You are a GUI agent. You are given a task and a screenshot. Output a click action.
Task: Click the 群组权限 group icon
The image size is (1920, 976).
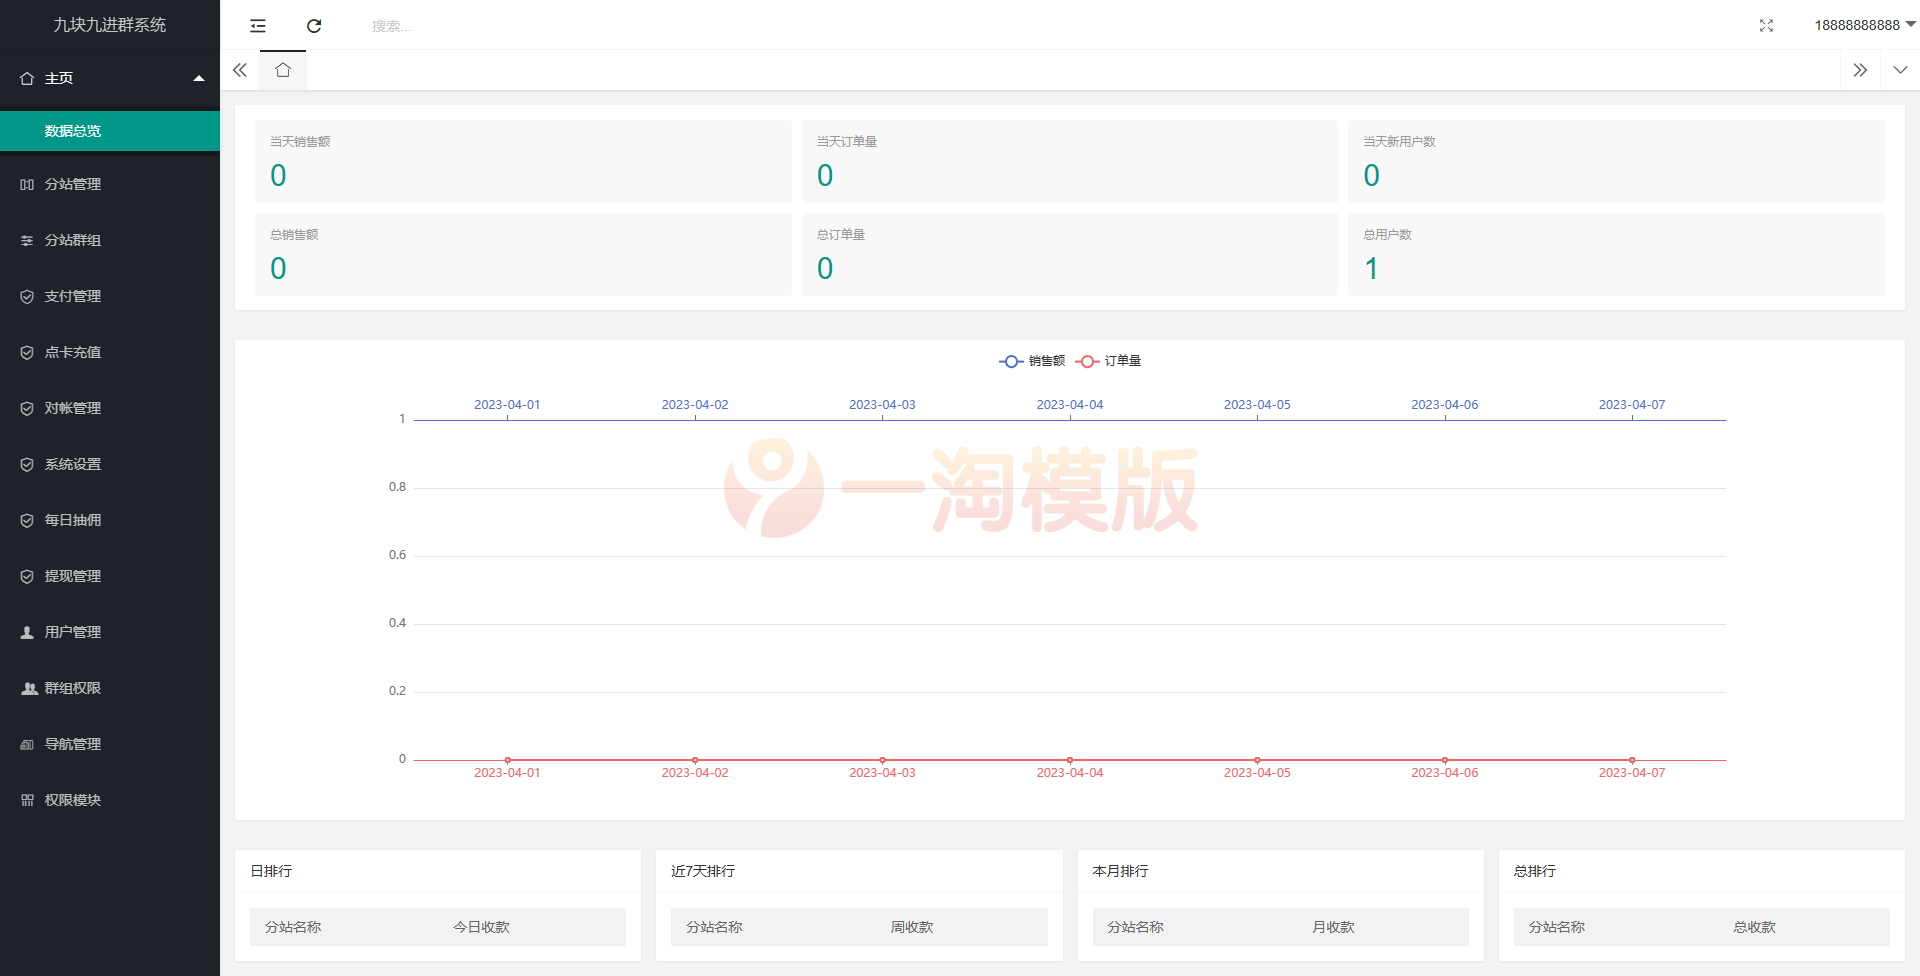(x=29, y=688)
